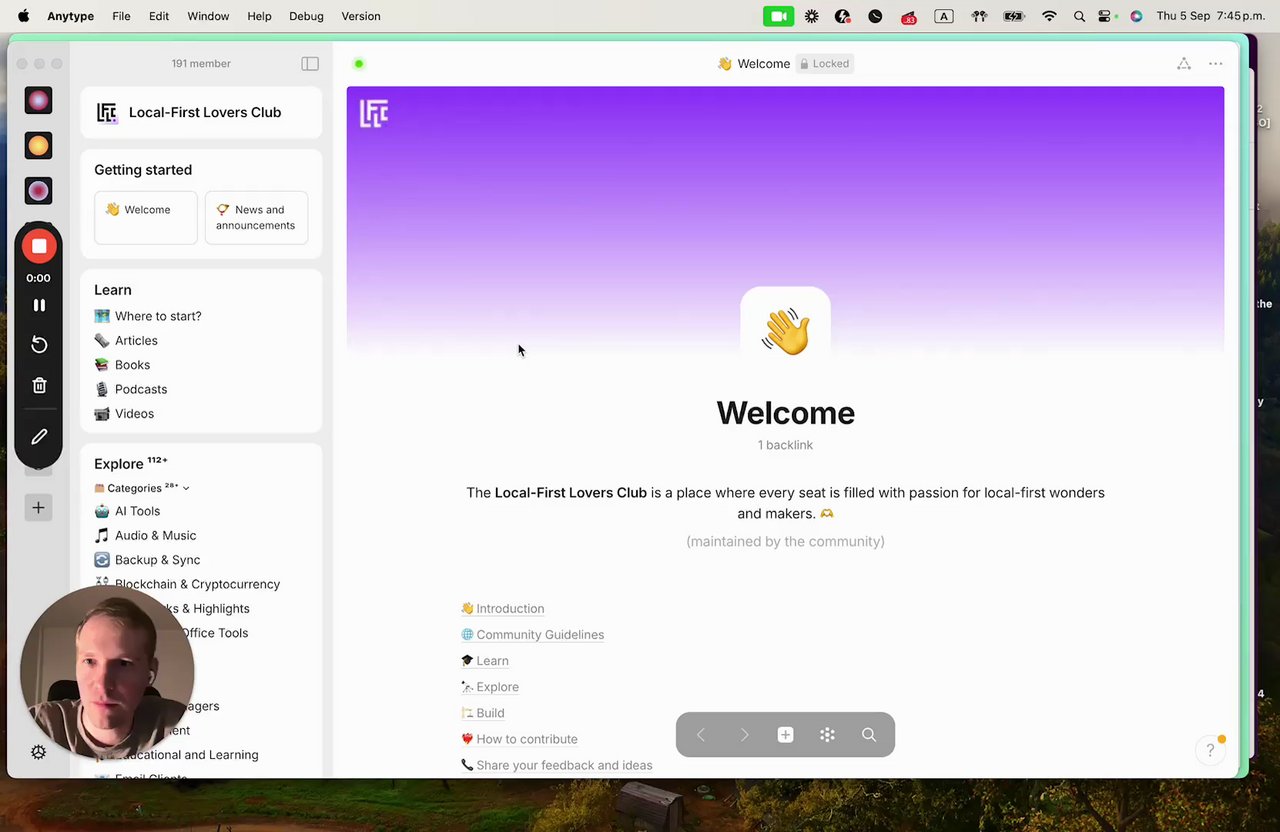Open the Debug menu
Viewport: 1280px width, 832px height.
[306, 16]
